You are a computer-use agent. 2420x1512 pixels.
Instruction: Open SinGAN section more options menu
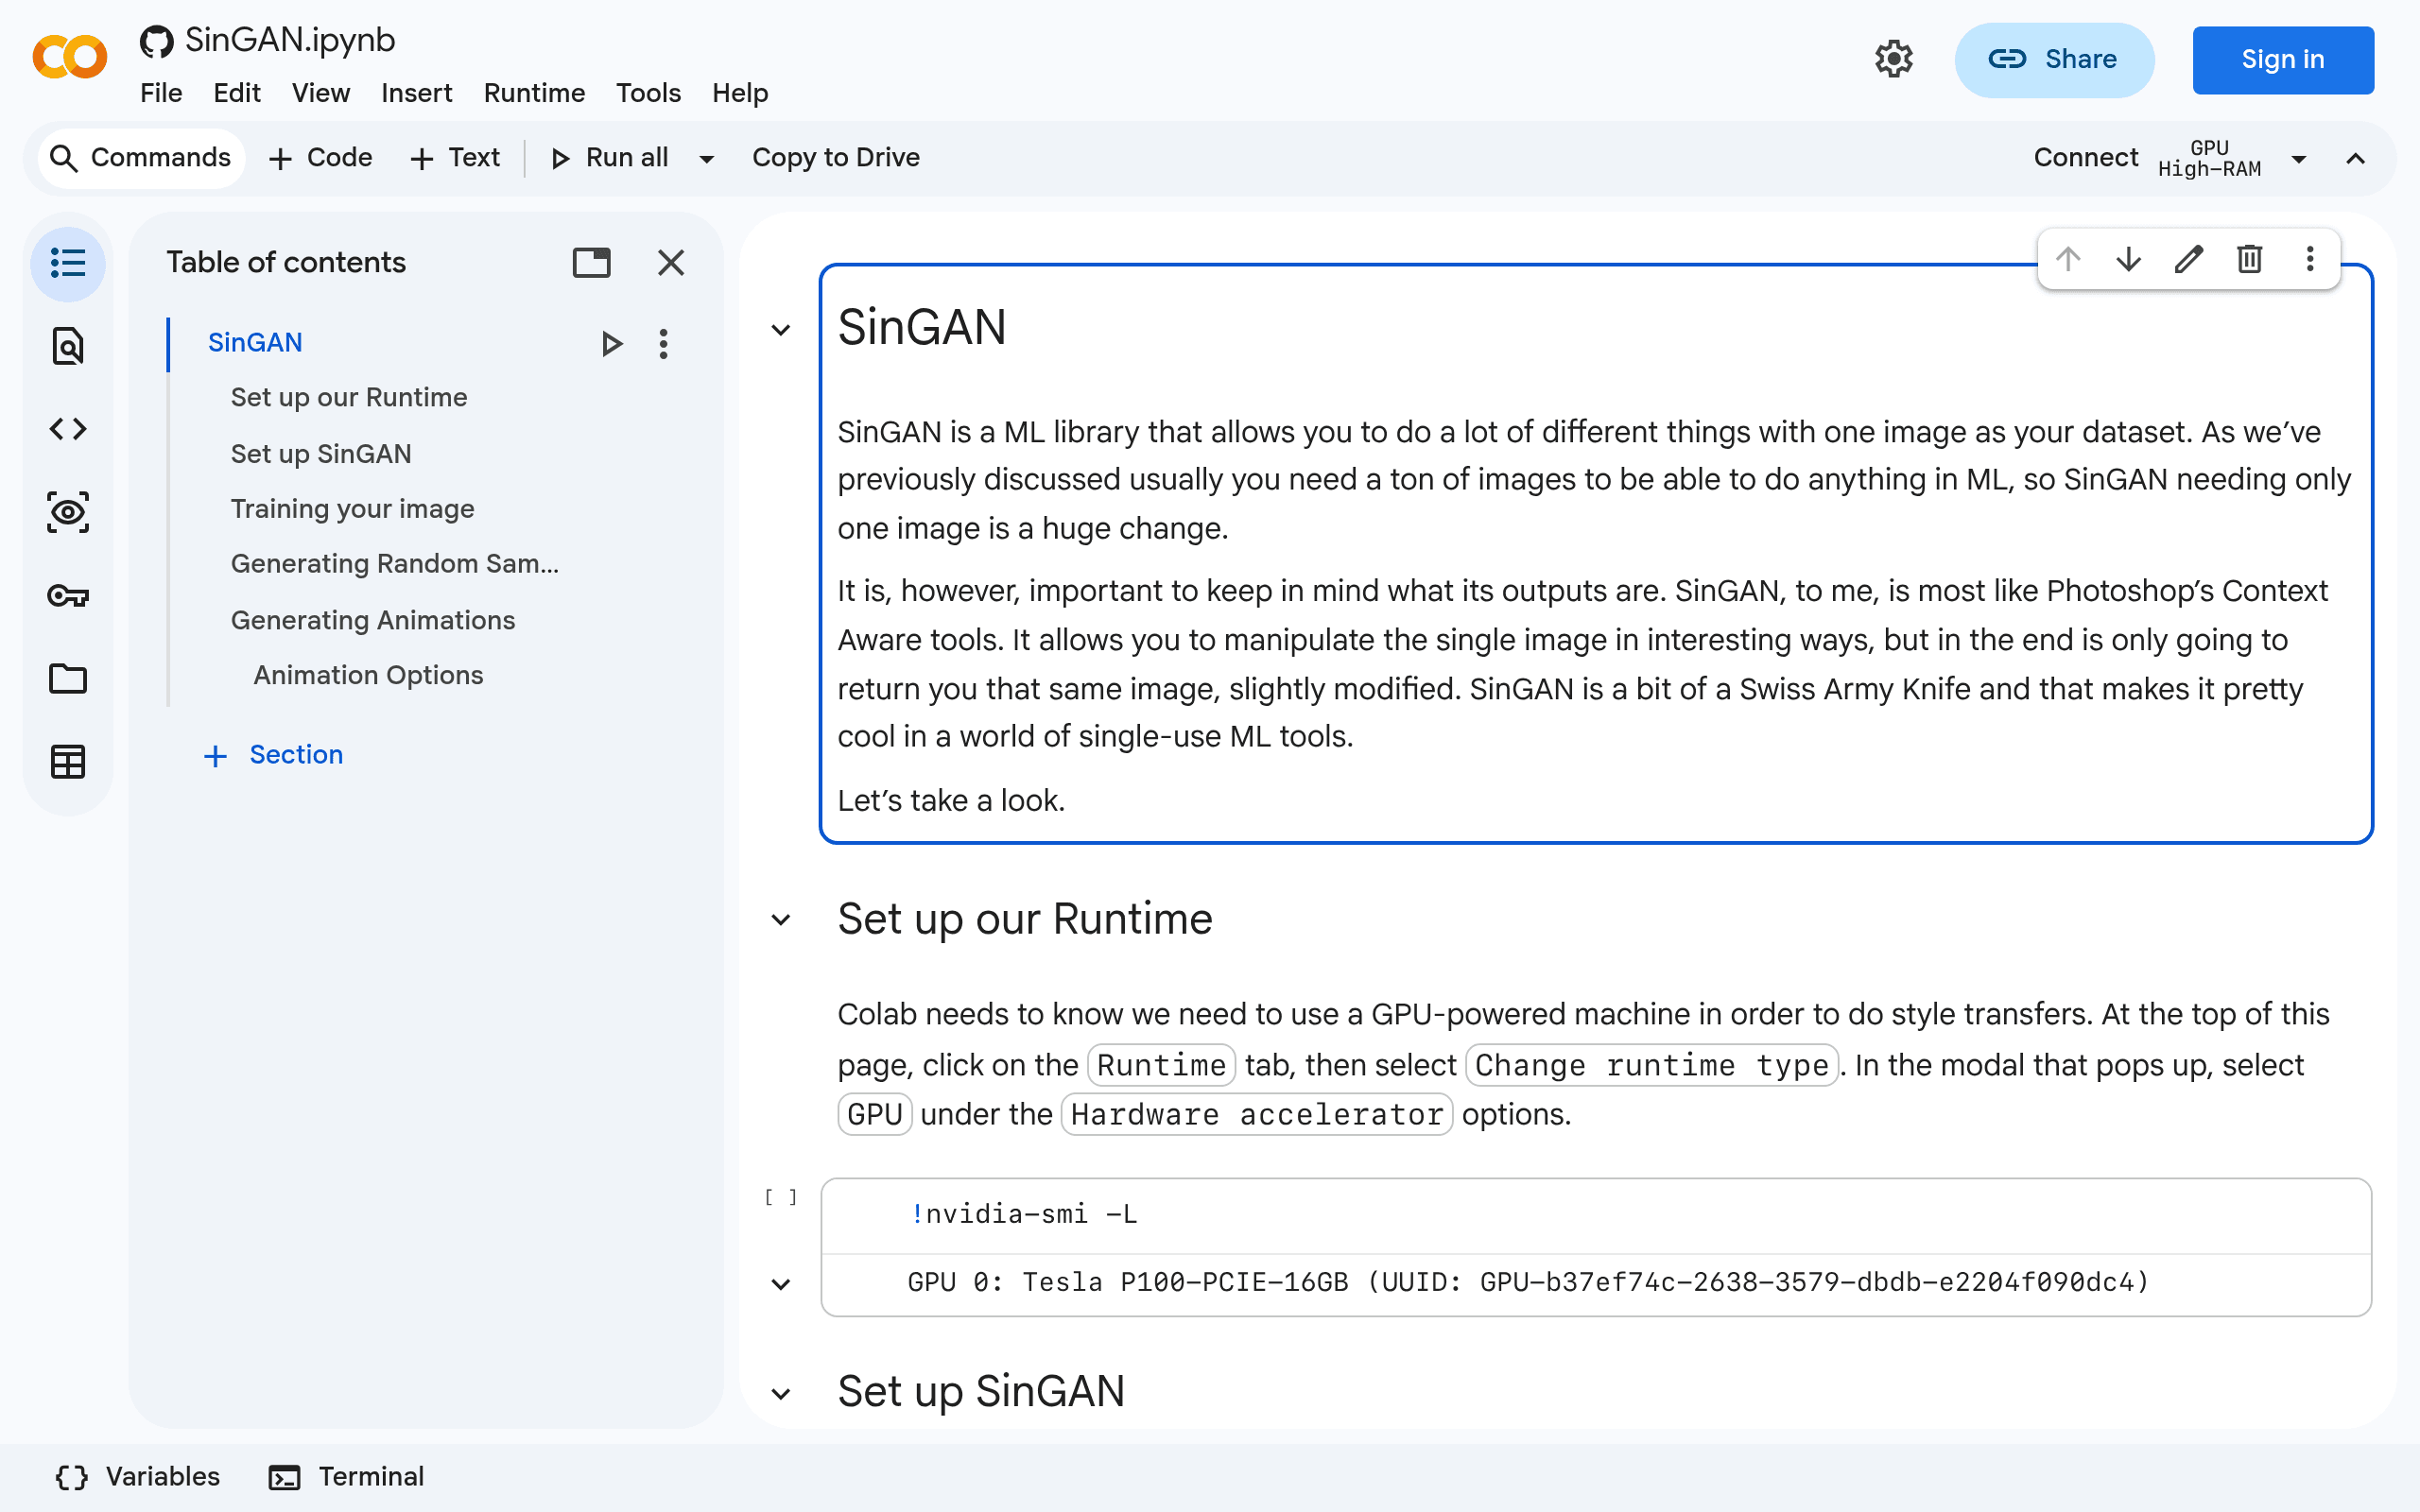663,343
